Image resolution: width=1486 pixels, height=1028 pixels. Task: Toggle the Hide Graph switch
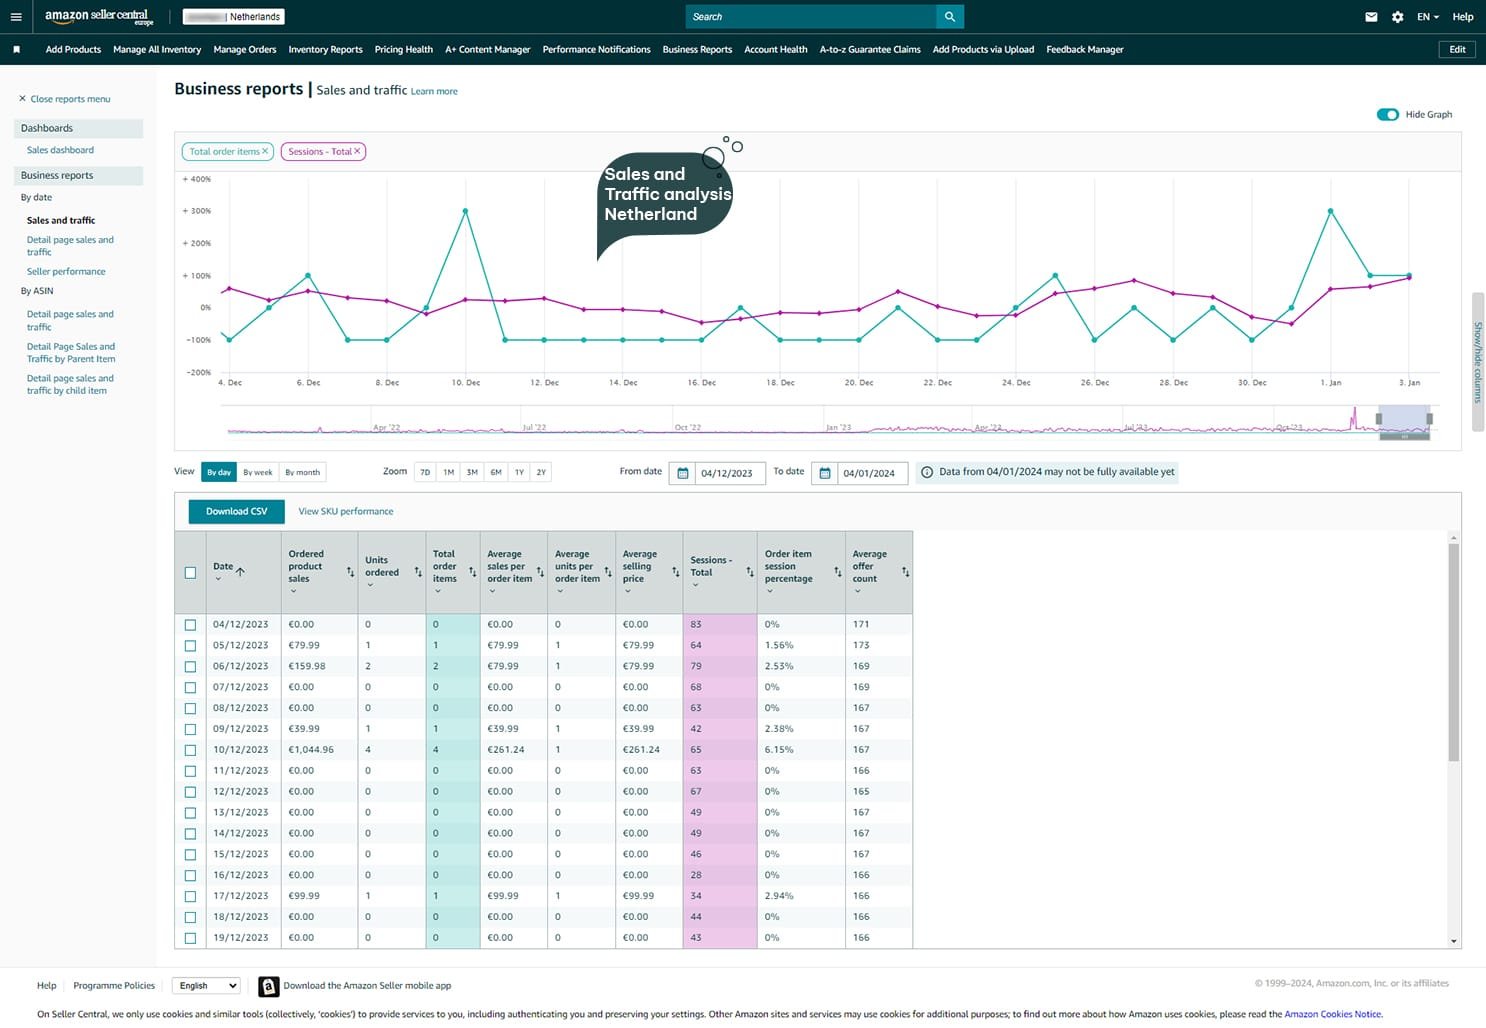(1387, 115)
